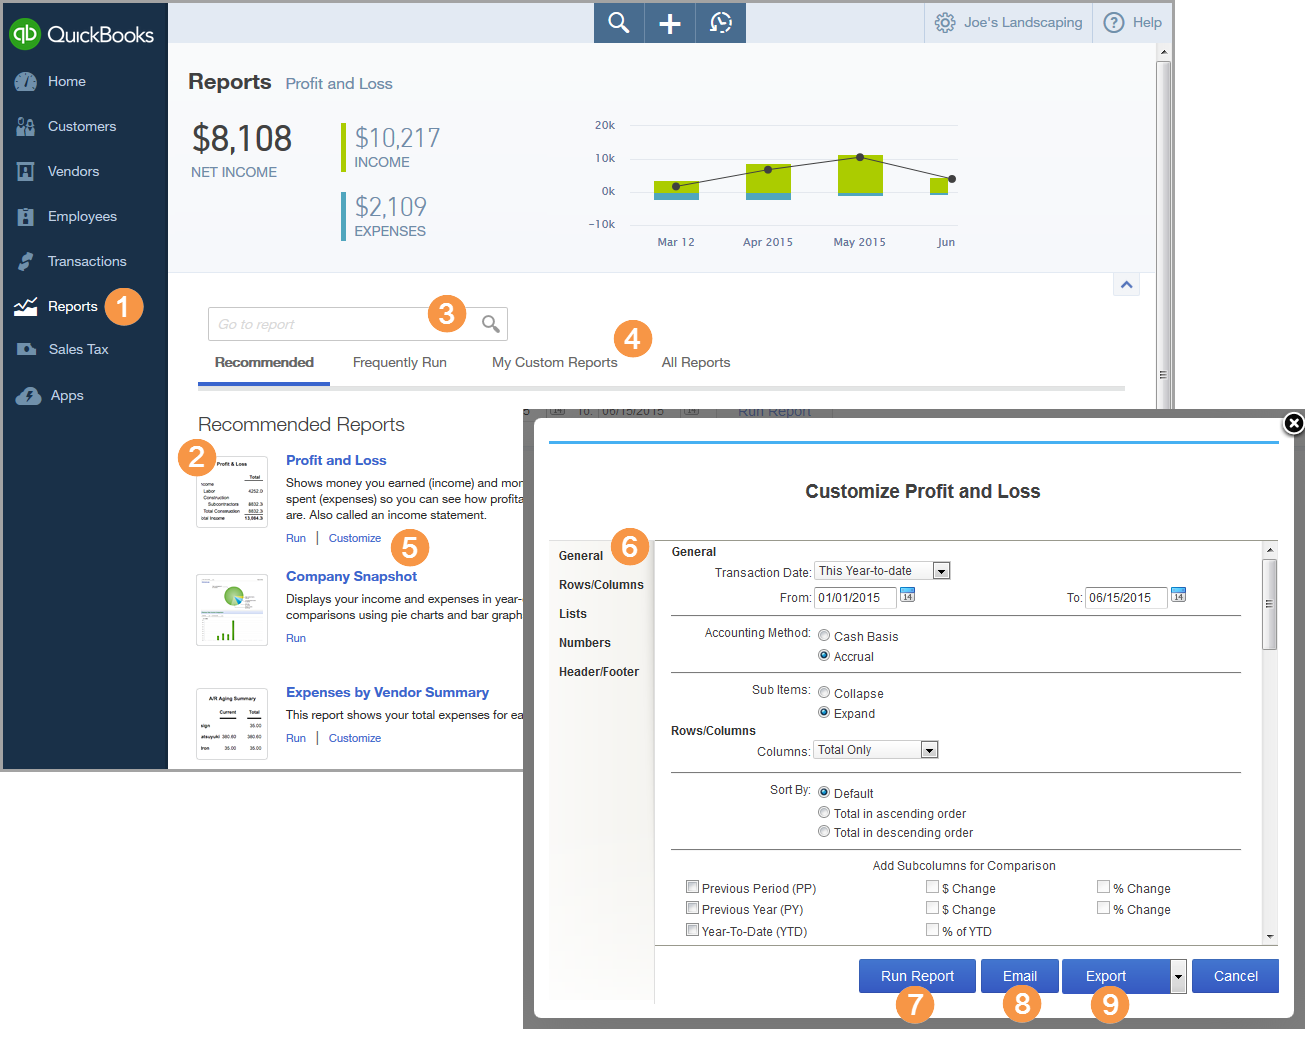Click the main page scrollbar
The height and width of the screenshot is (1039, 1315).
tap(1163, 235)
